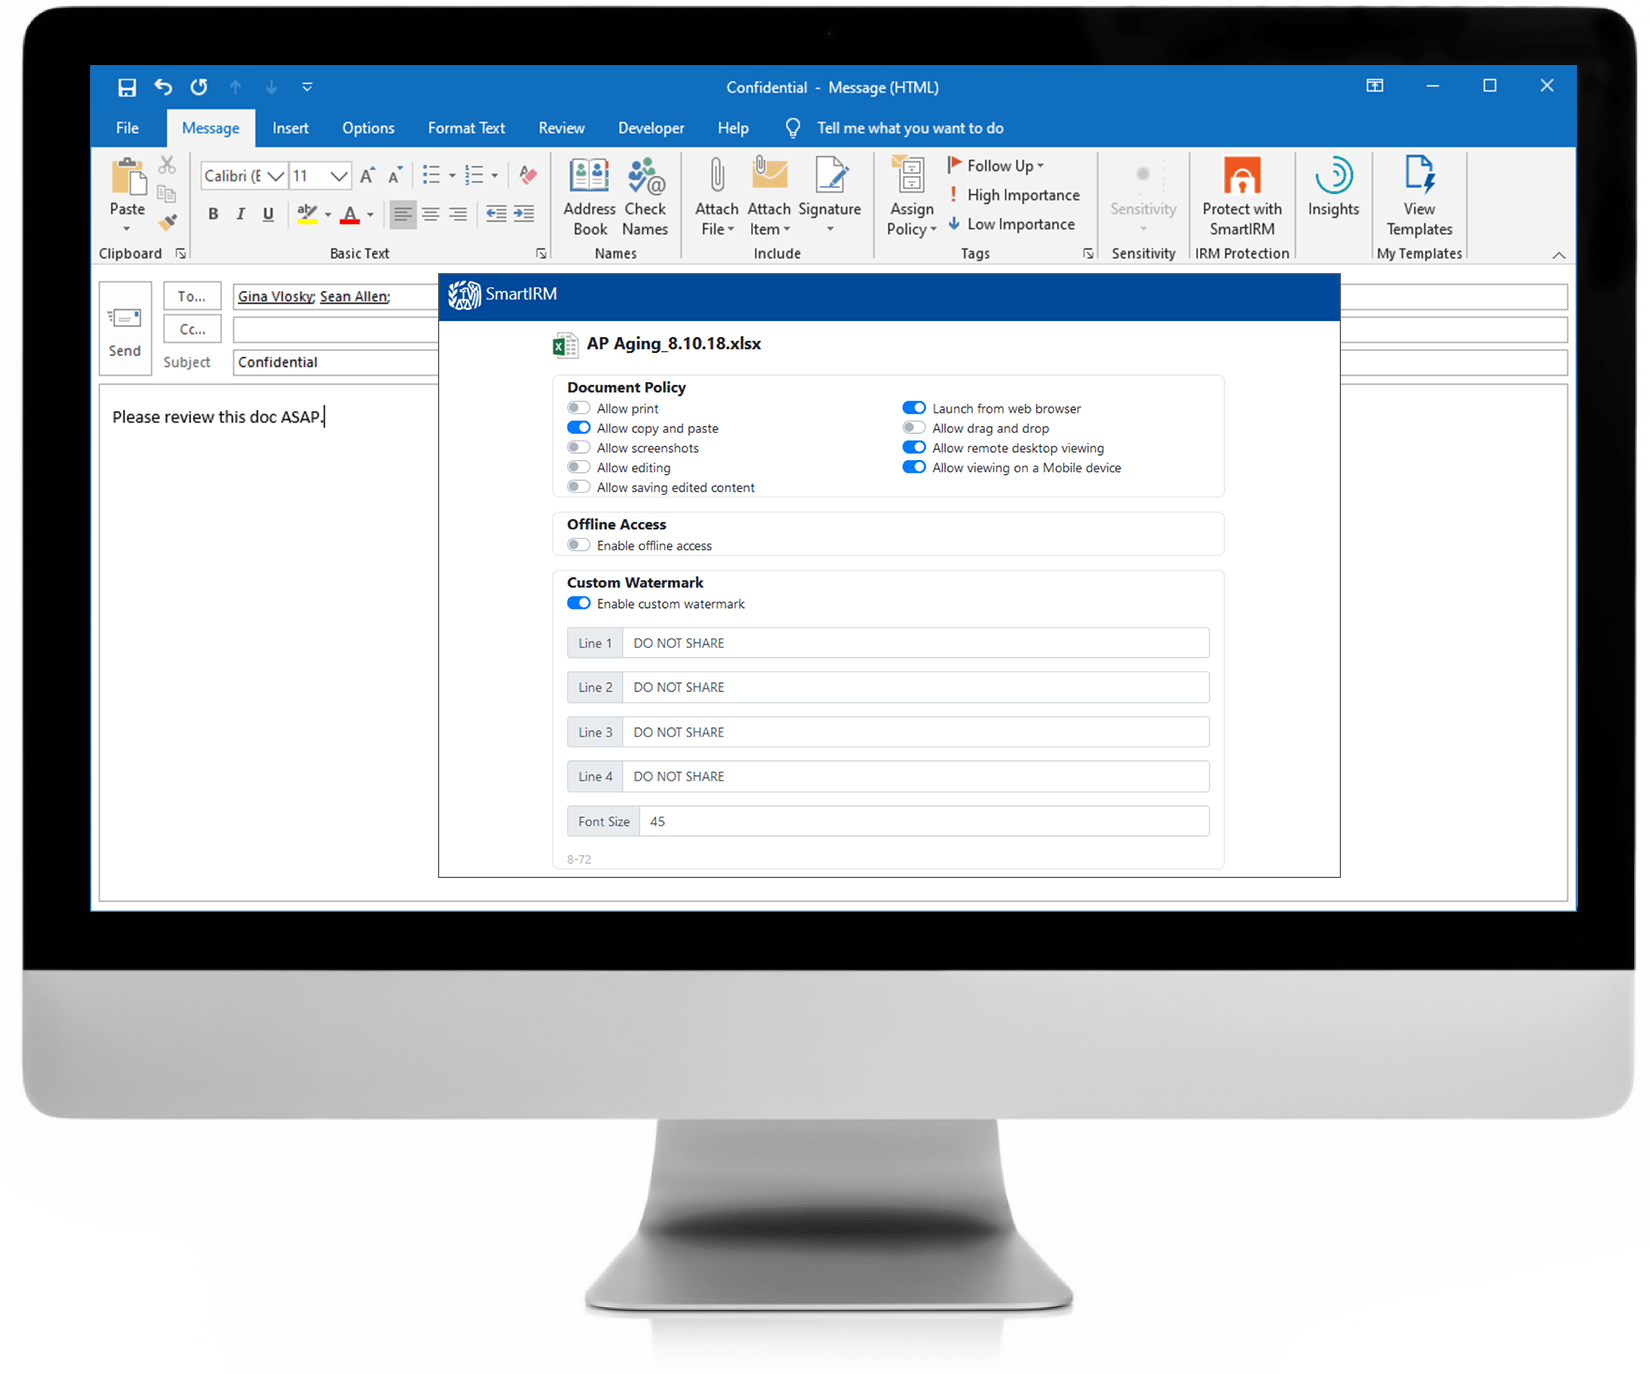The height and width of the screenshot is (1375, 1650).
Task: Open the Format Text tab
Action: (466, 128)
